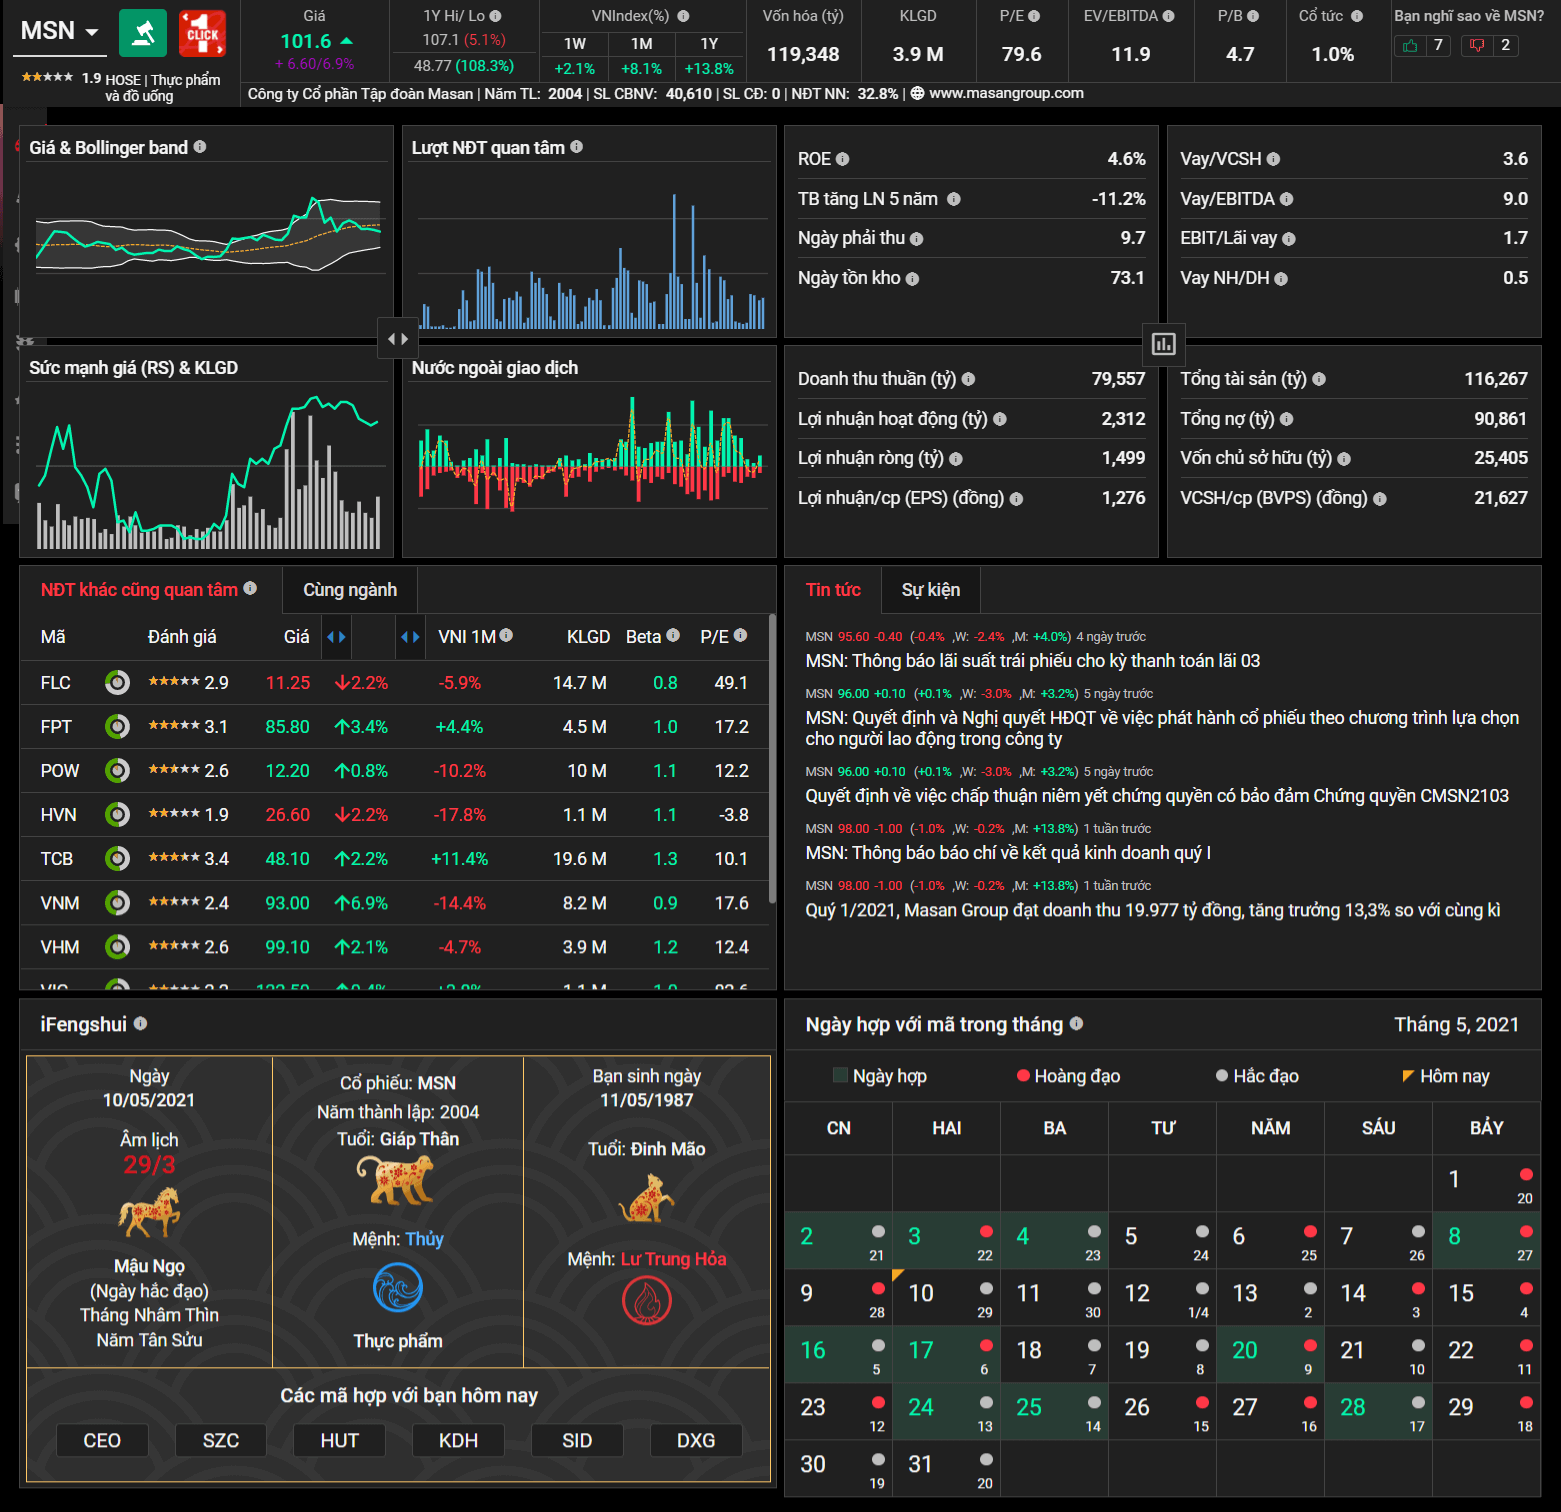Open Quý 1/2021 Masan Group revenue news

1153,910
